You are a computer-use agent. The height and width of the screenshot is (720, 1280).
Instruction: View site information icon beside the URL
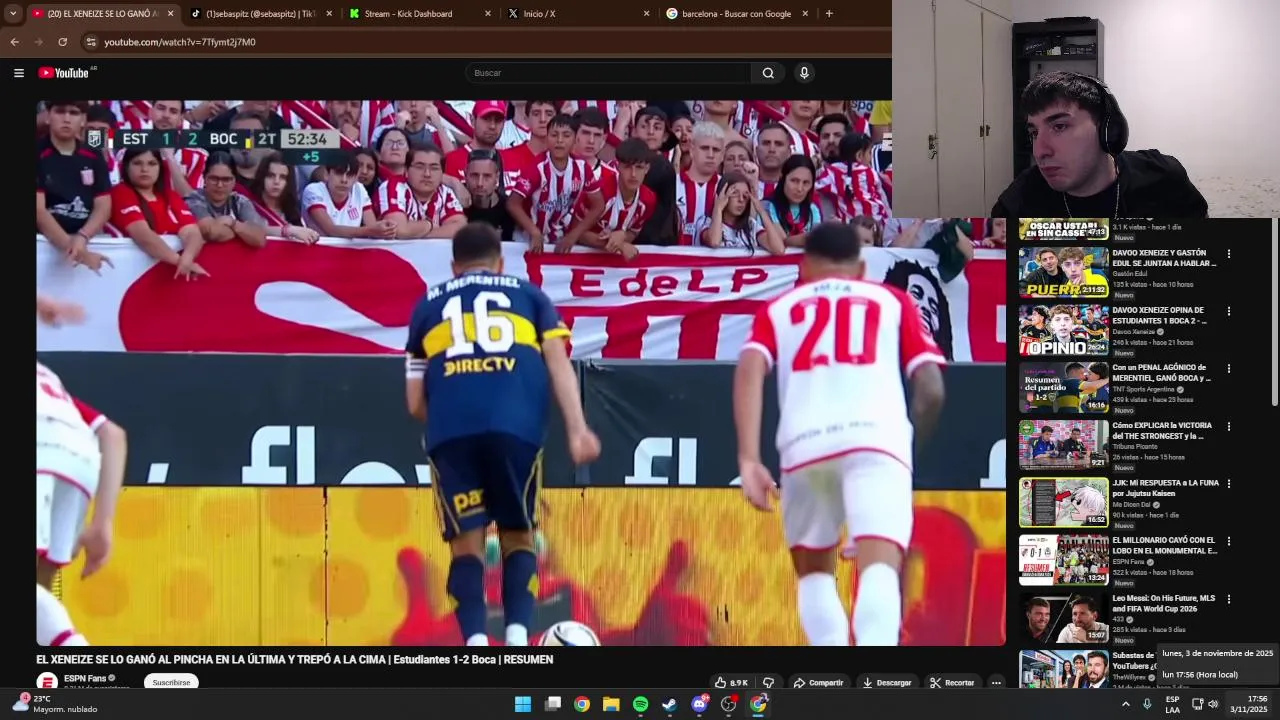point(90,42)
